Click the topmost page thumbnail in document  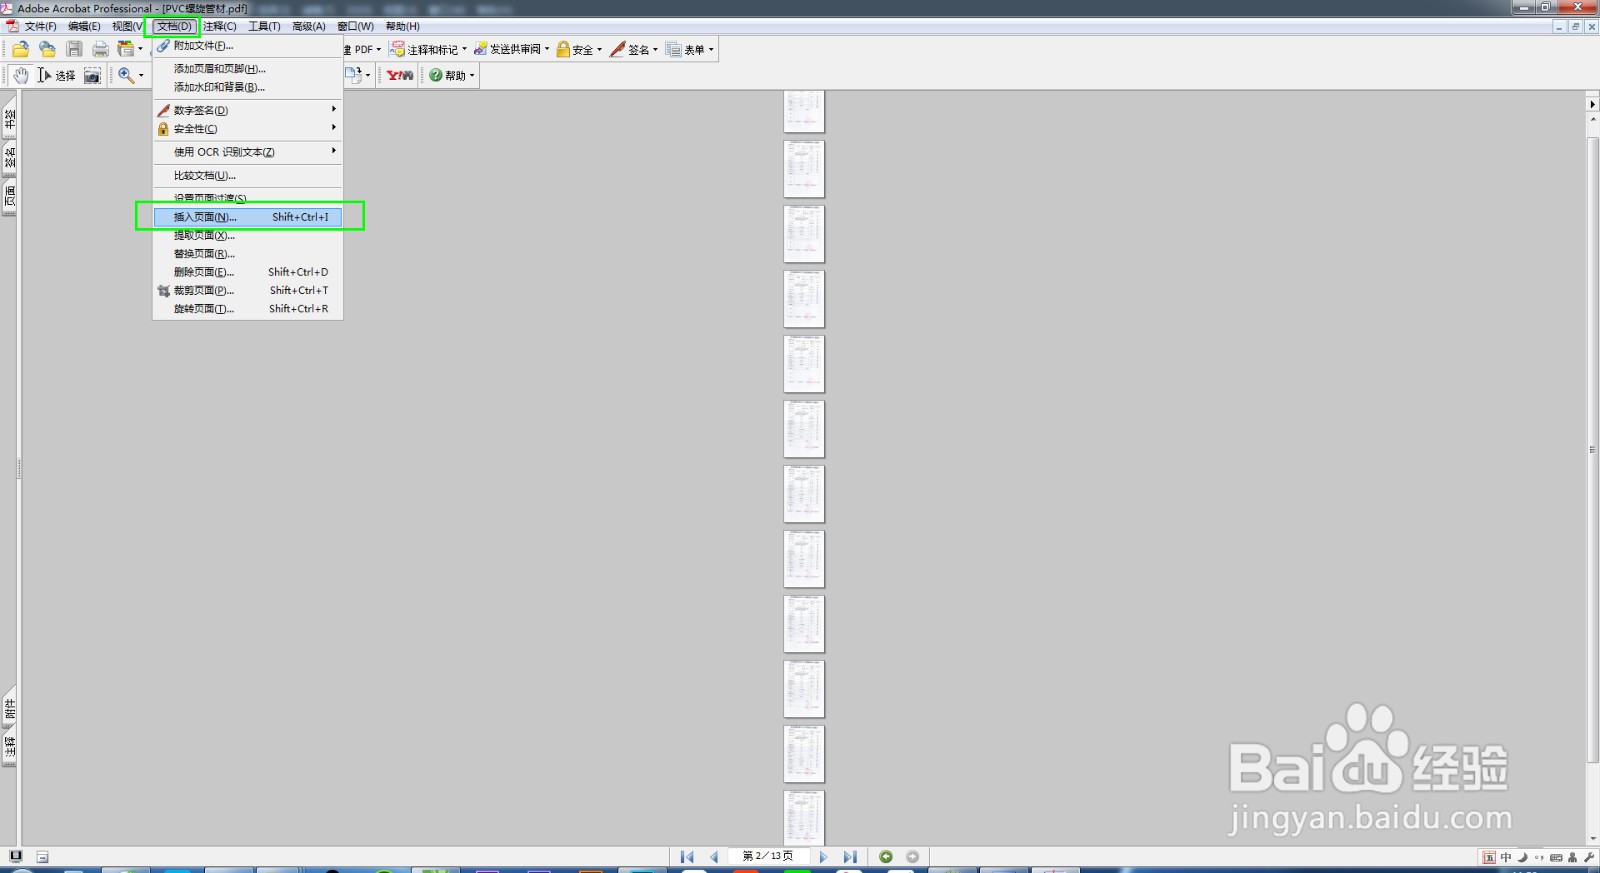804,111
